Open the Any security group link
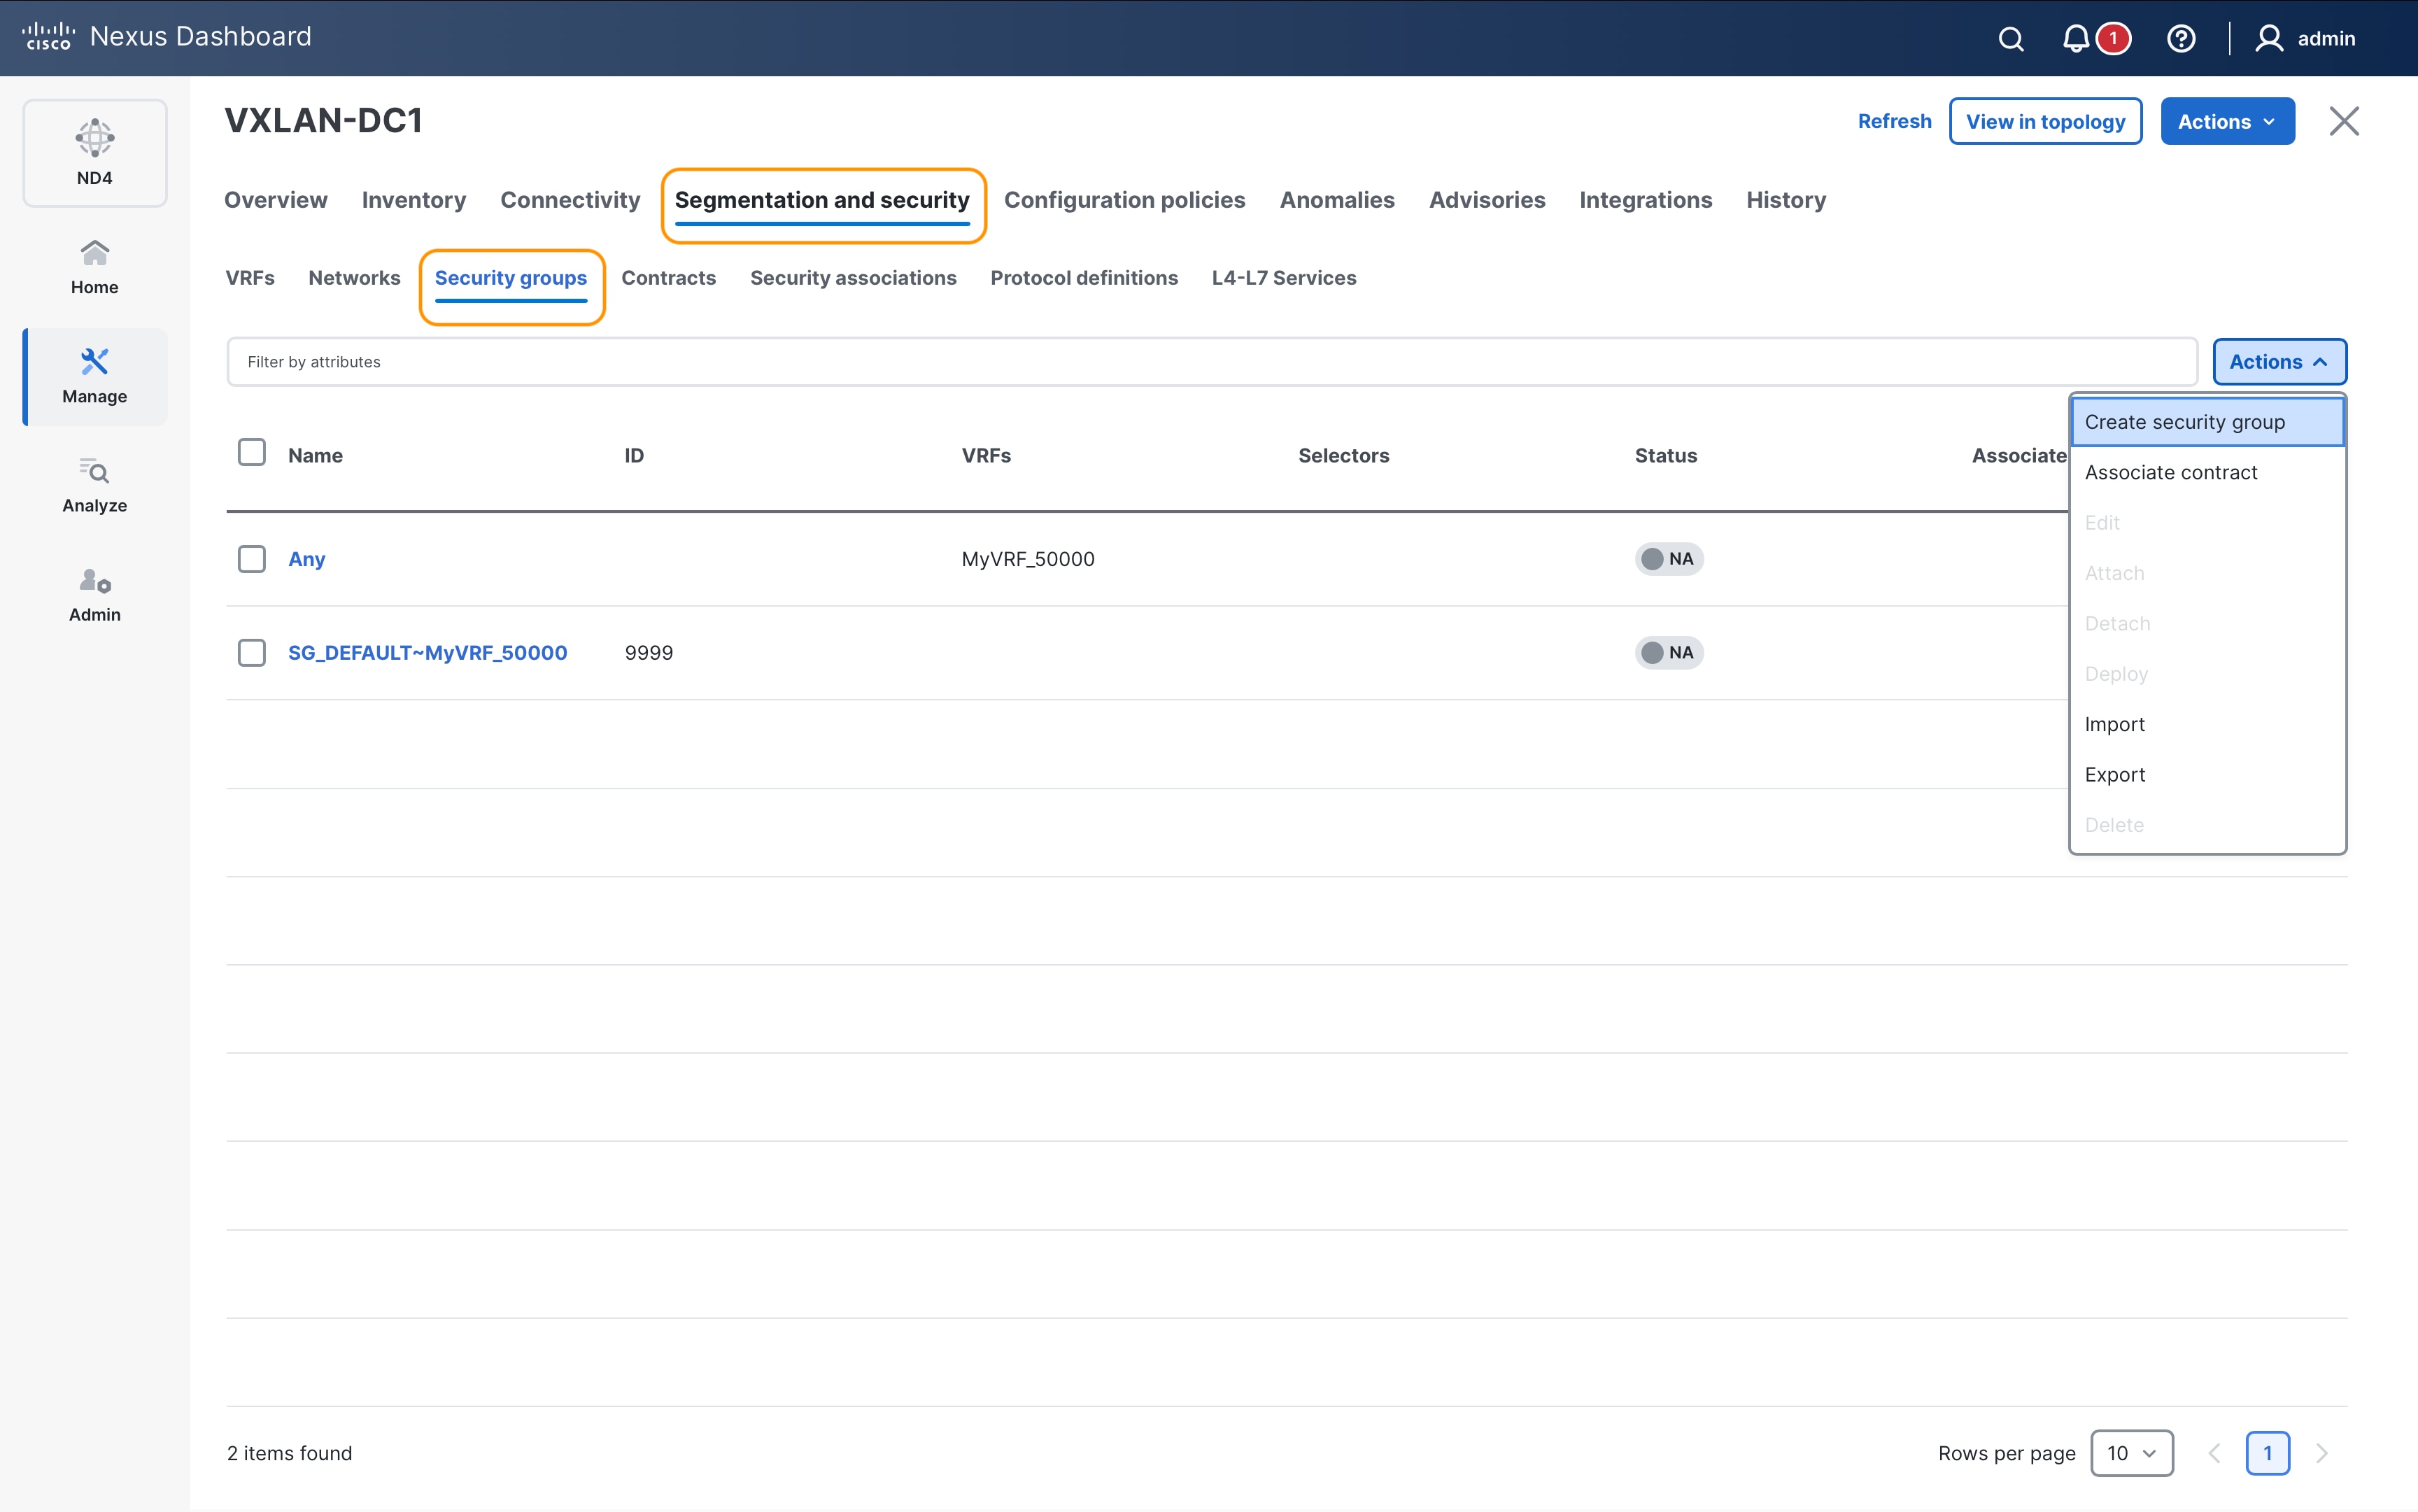 (x=307, y=559)
